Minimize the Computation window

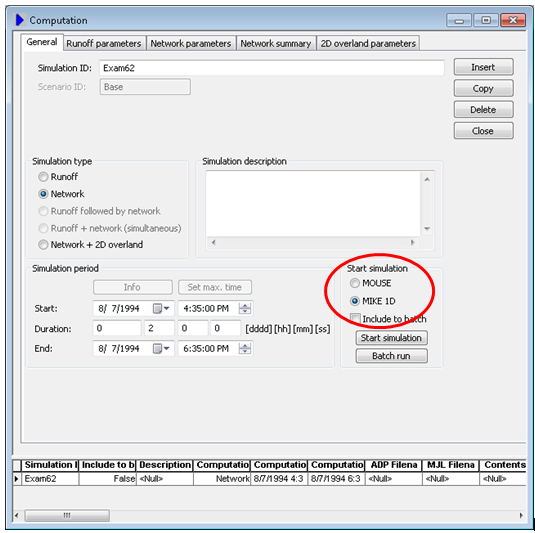point(459,20)
